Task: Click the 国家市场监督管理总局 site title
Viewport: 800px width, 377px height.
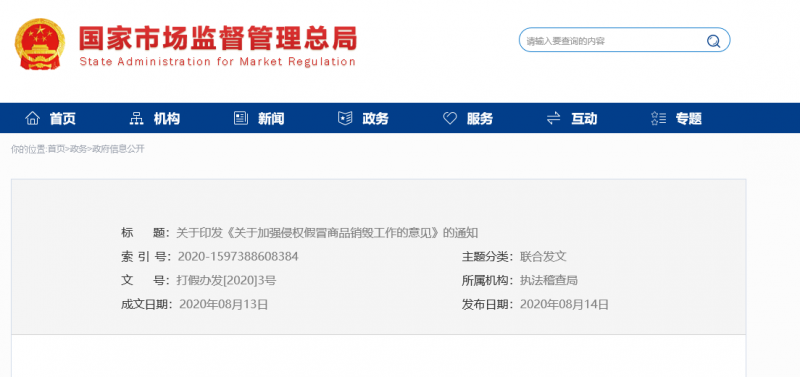Action: point(218,38)
